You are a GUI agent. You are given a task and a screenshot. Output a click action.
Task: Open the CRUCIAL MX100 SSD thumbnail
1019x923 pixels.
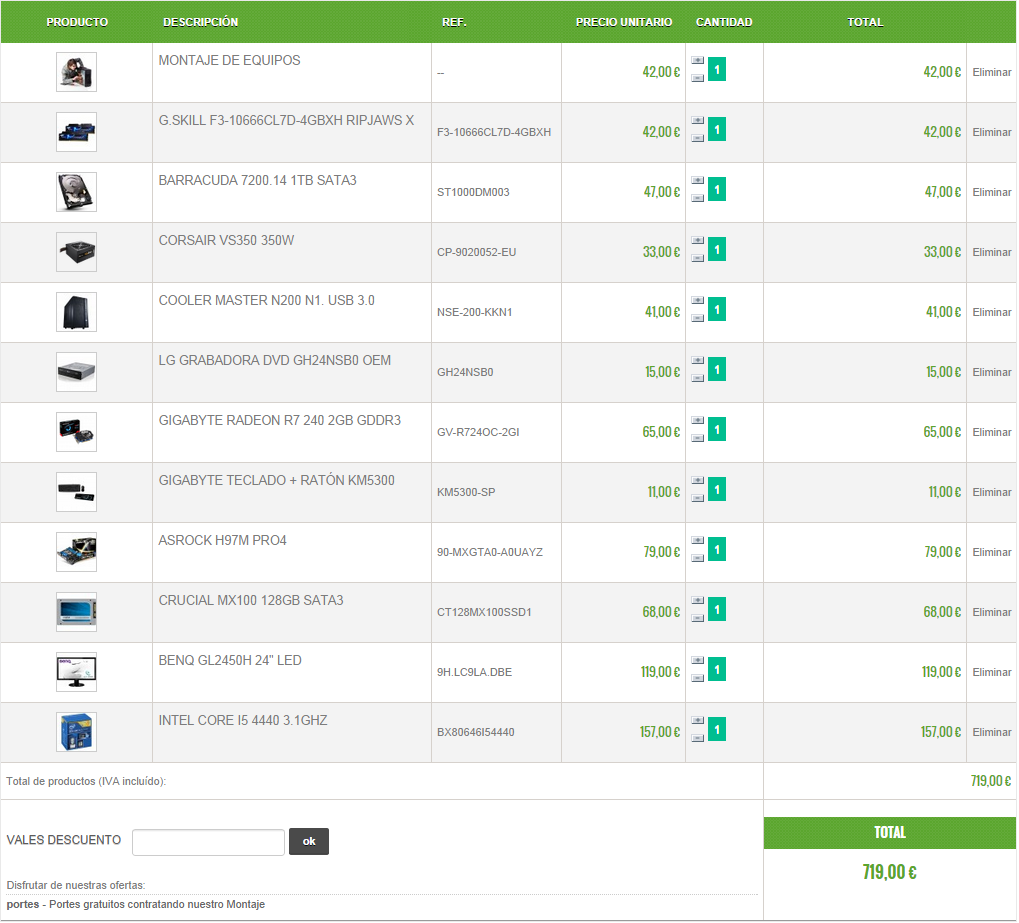[76, 612]
